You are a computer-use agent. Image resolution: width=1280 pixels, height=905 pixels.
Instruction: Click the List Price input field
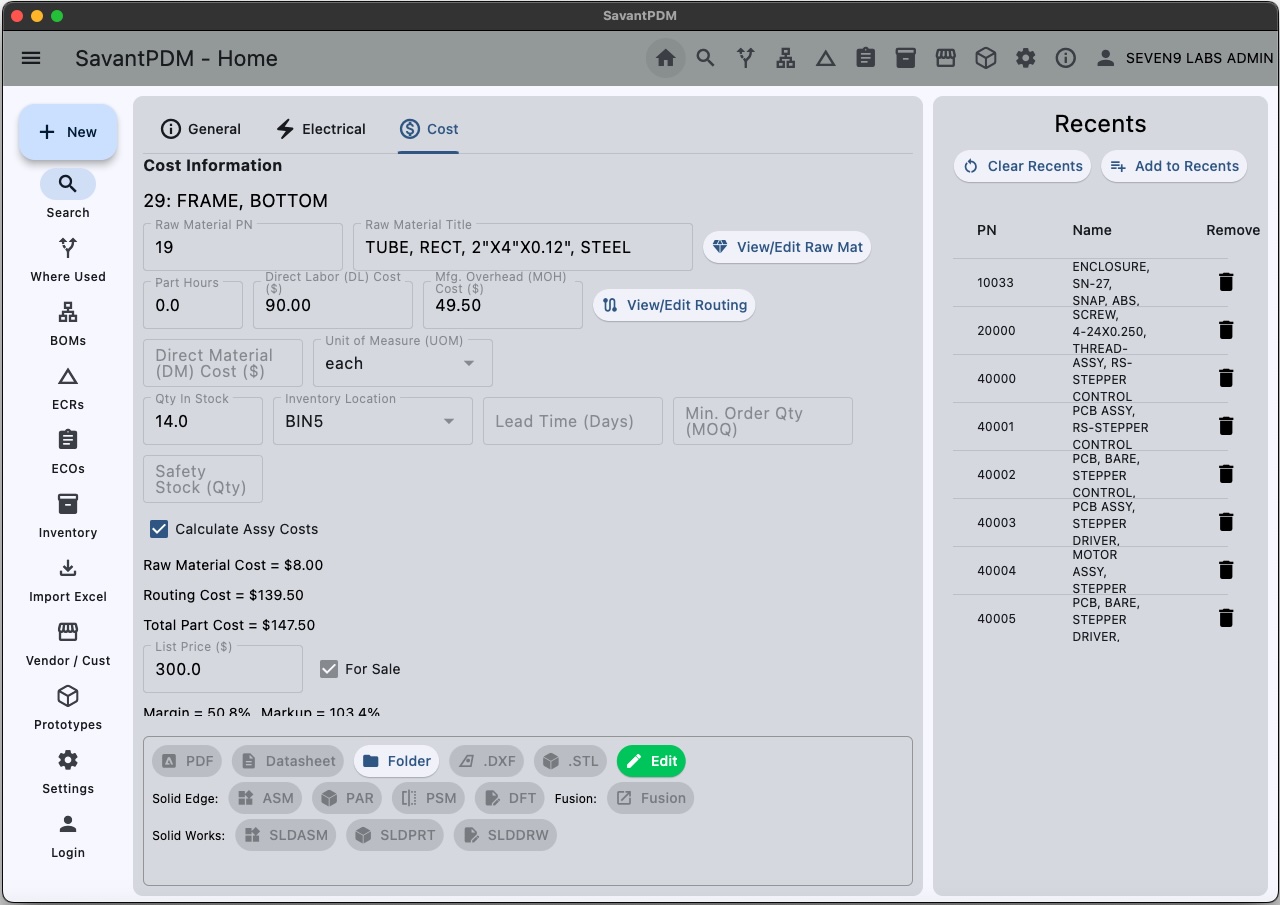(222, 669)
